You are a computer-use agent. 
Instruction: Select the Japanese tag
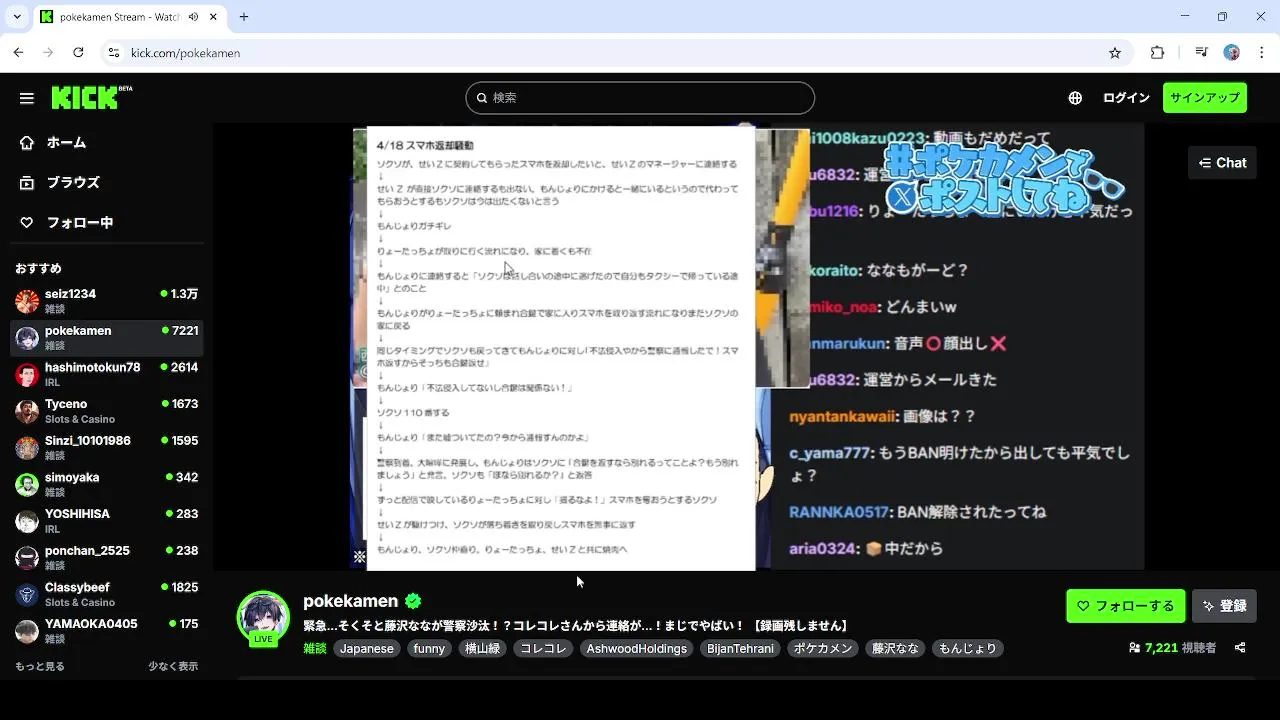coord(366,649)
